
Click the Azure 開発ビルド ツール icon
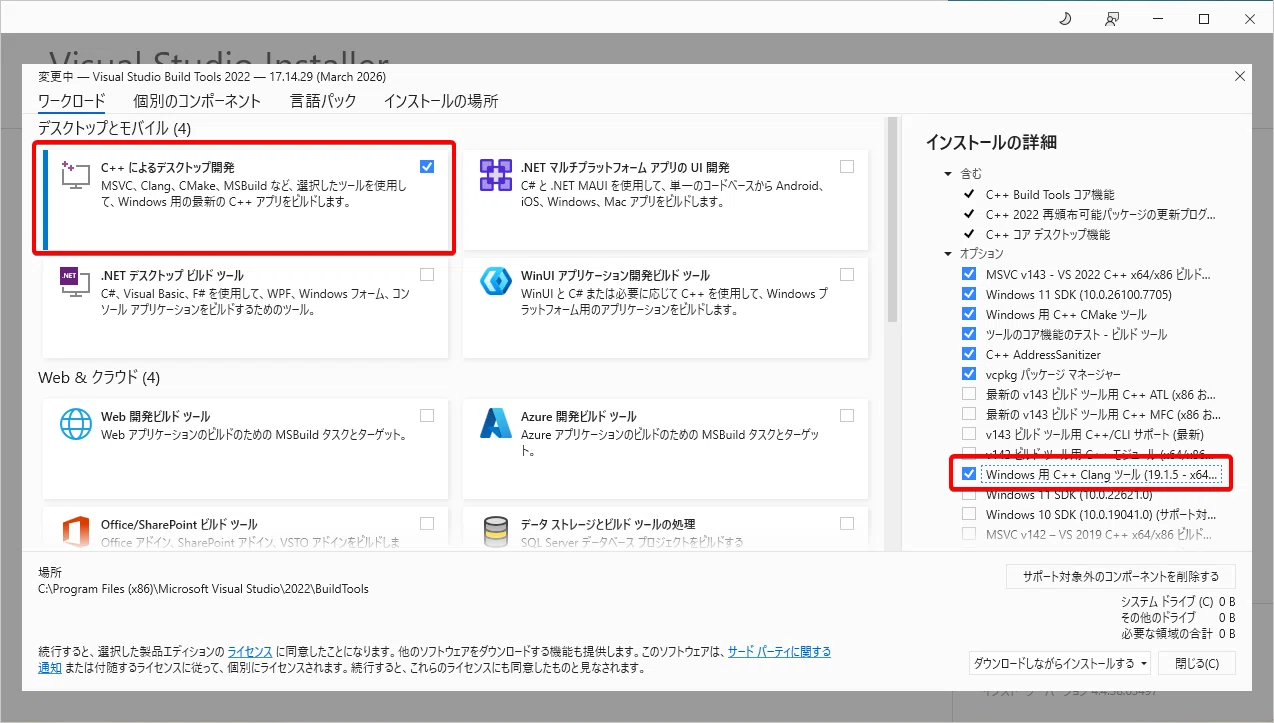(496, 423)
